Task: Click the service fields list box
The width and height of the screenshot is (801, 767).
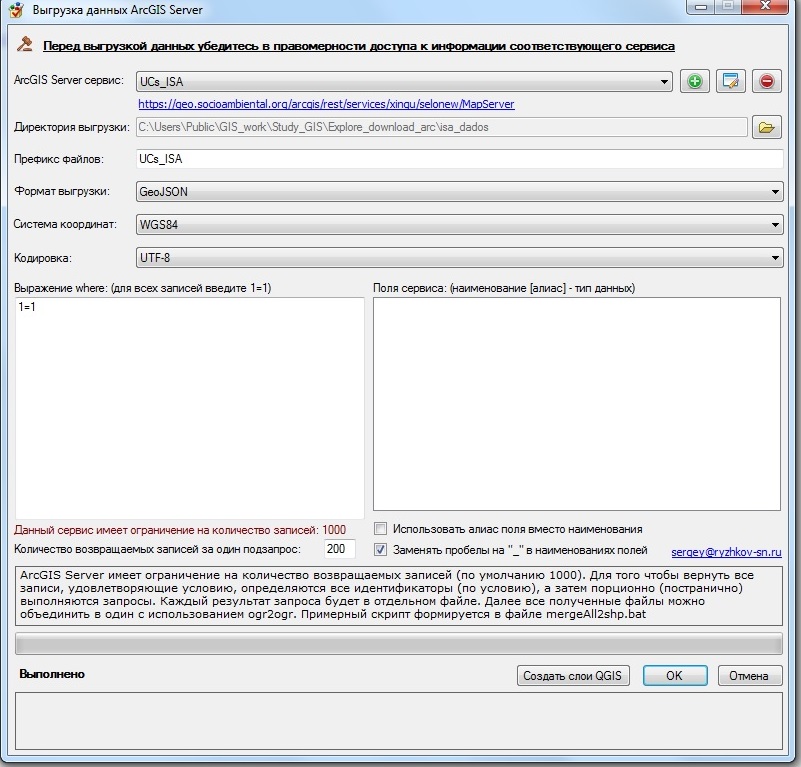Action: tap(577, 404)
